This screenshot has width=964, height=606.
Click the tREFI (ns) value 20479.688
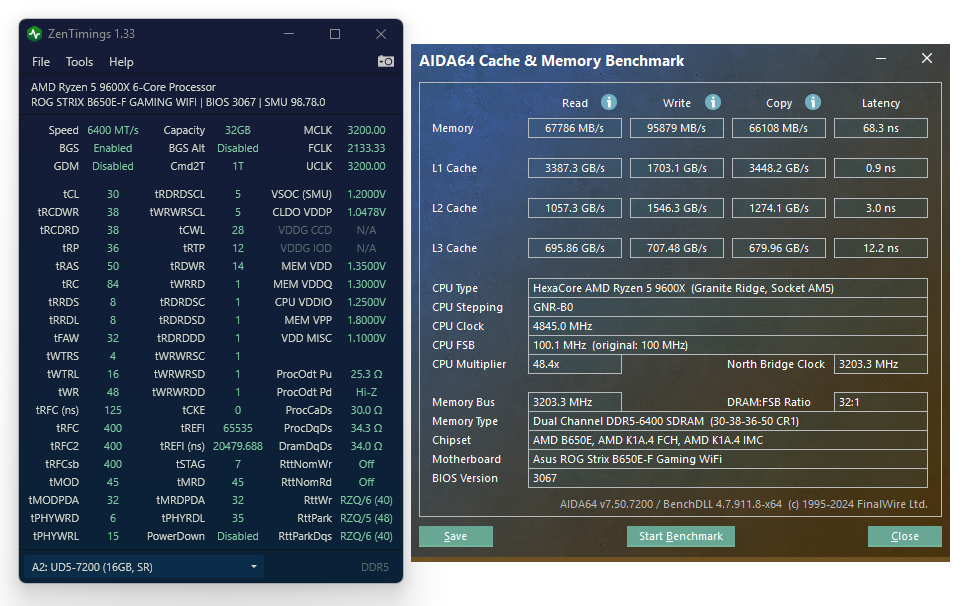[238, 446]
